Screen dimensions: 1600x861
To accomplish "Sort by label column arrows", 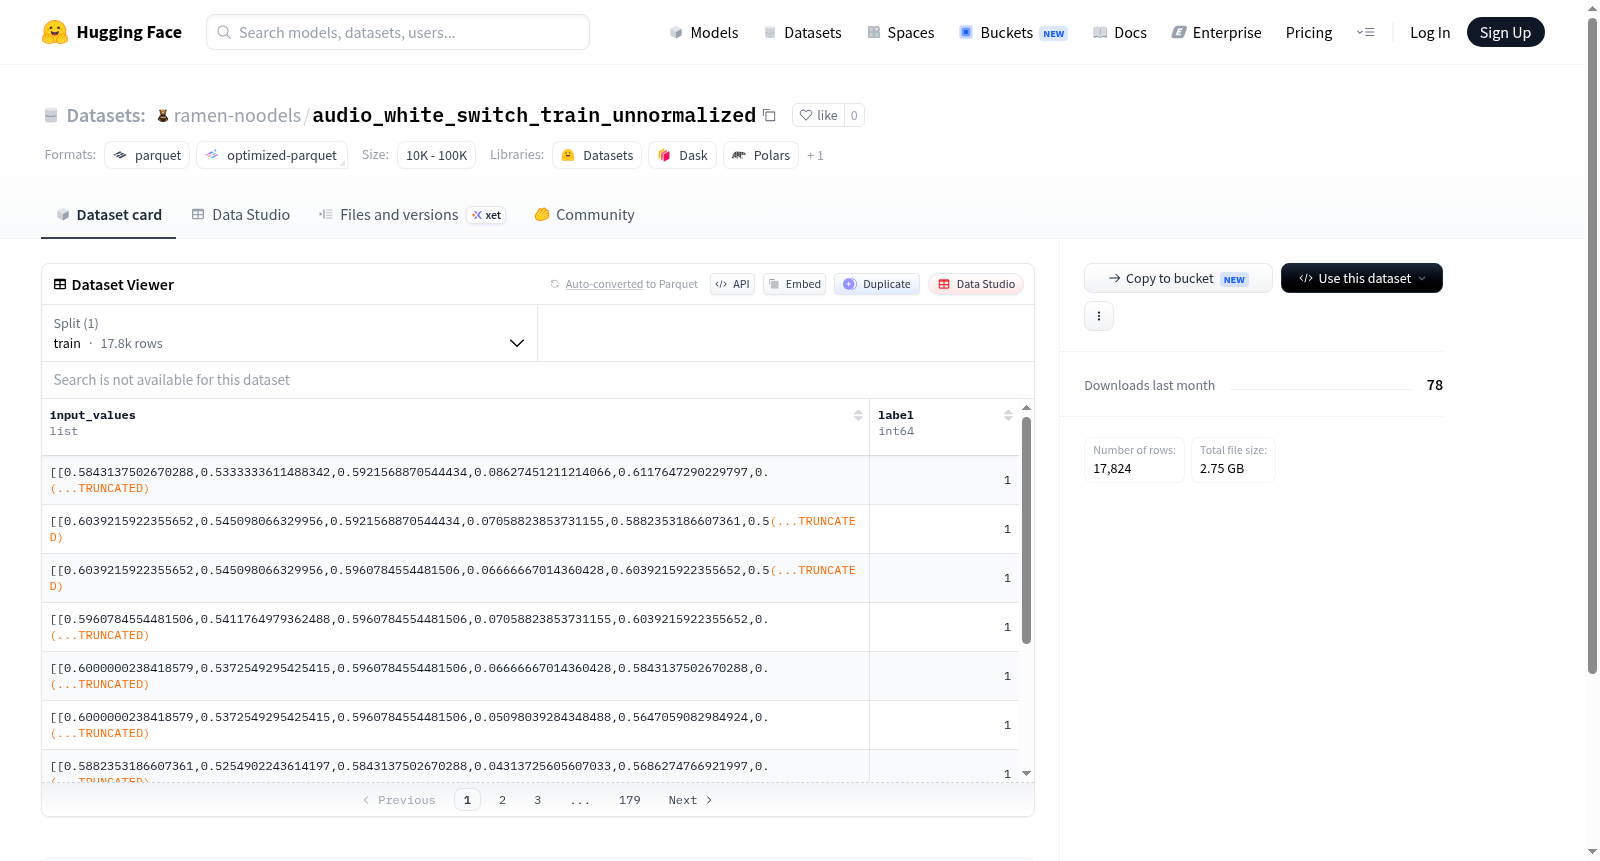I will (x=1008, y=415).
